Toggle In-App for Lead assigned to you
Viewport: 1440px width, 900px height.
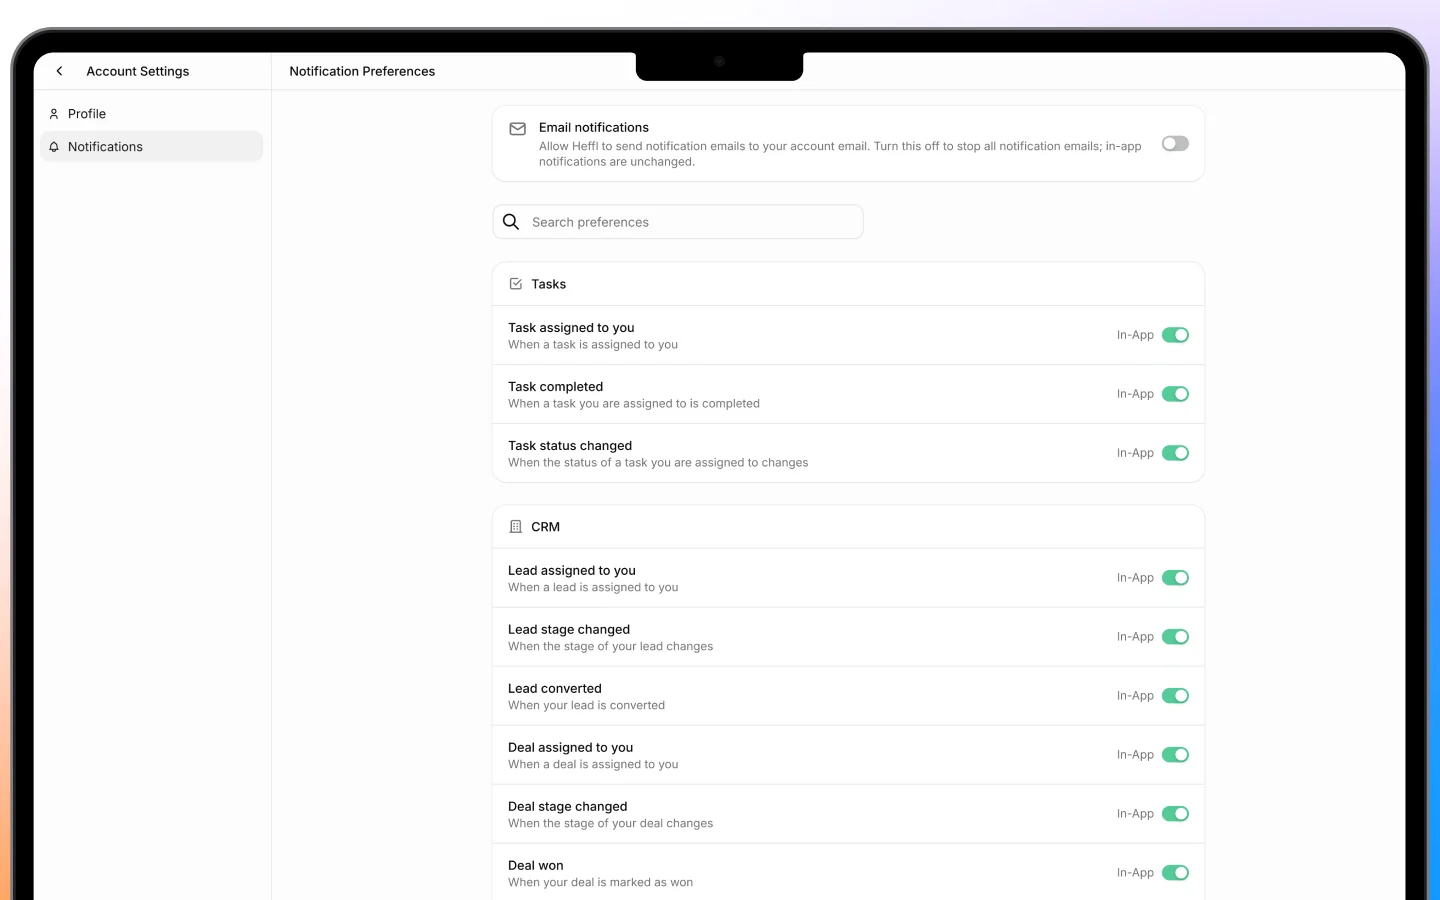(1175, 578)
